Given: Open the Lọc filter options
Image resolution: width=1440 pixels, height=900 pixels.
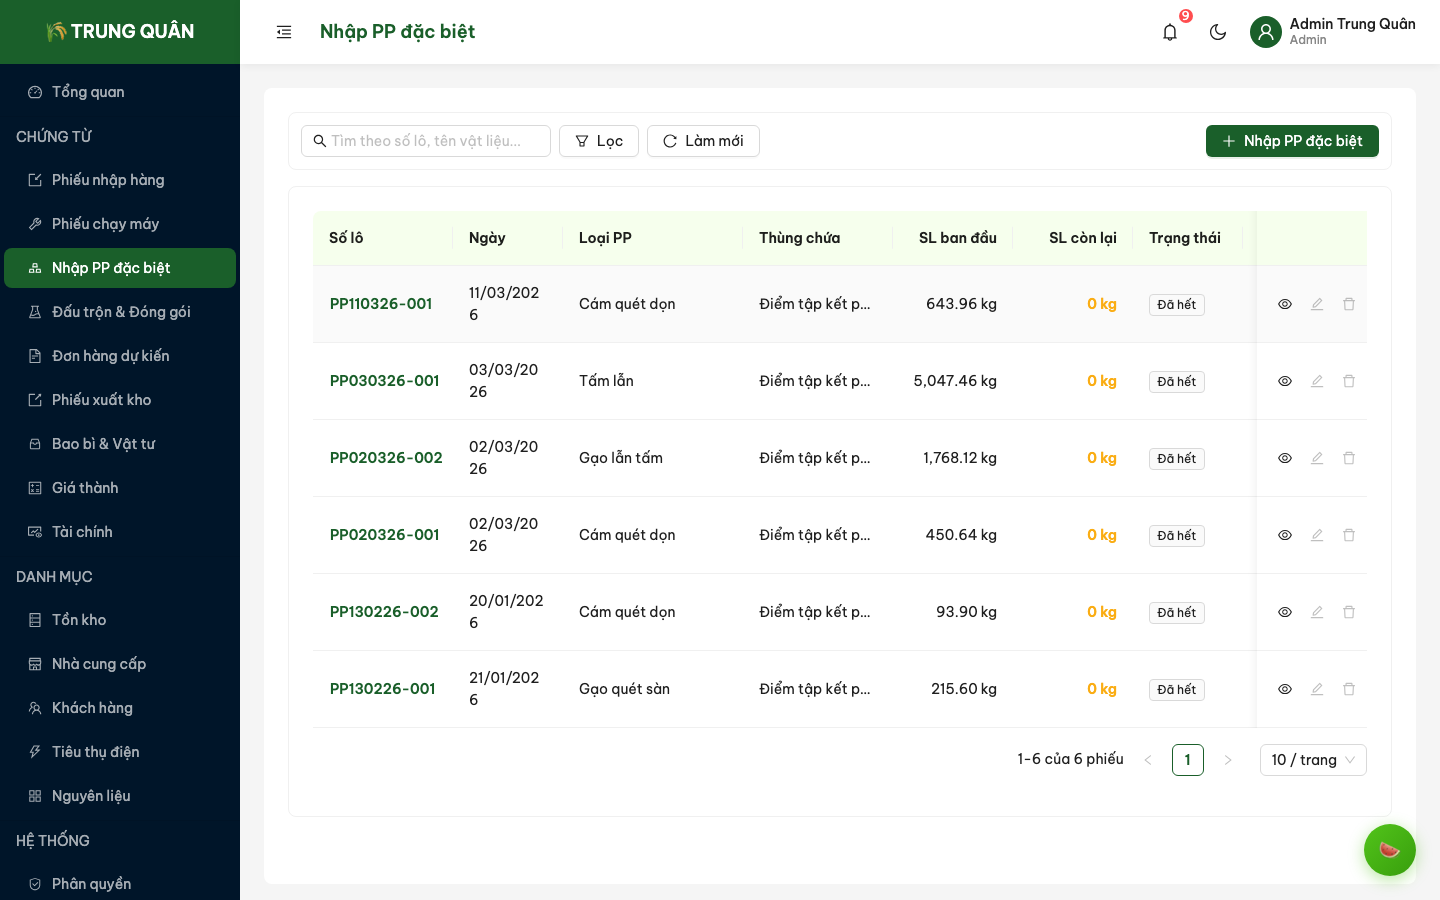Looking at the screenshot, I should (x=599, y=141).
